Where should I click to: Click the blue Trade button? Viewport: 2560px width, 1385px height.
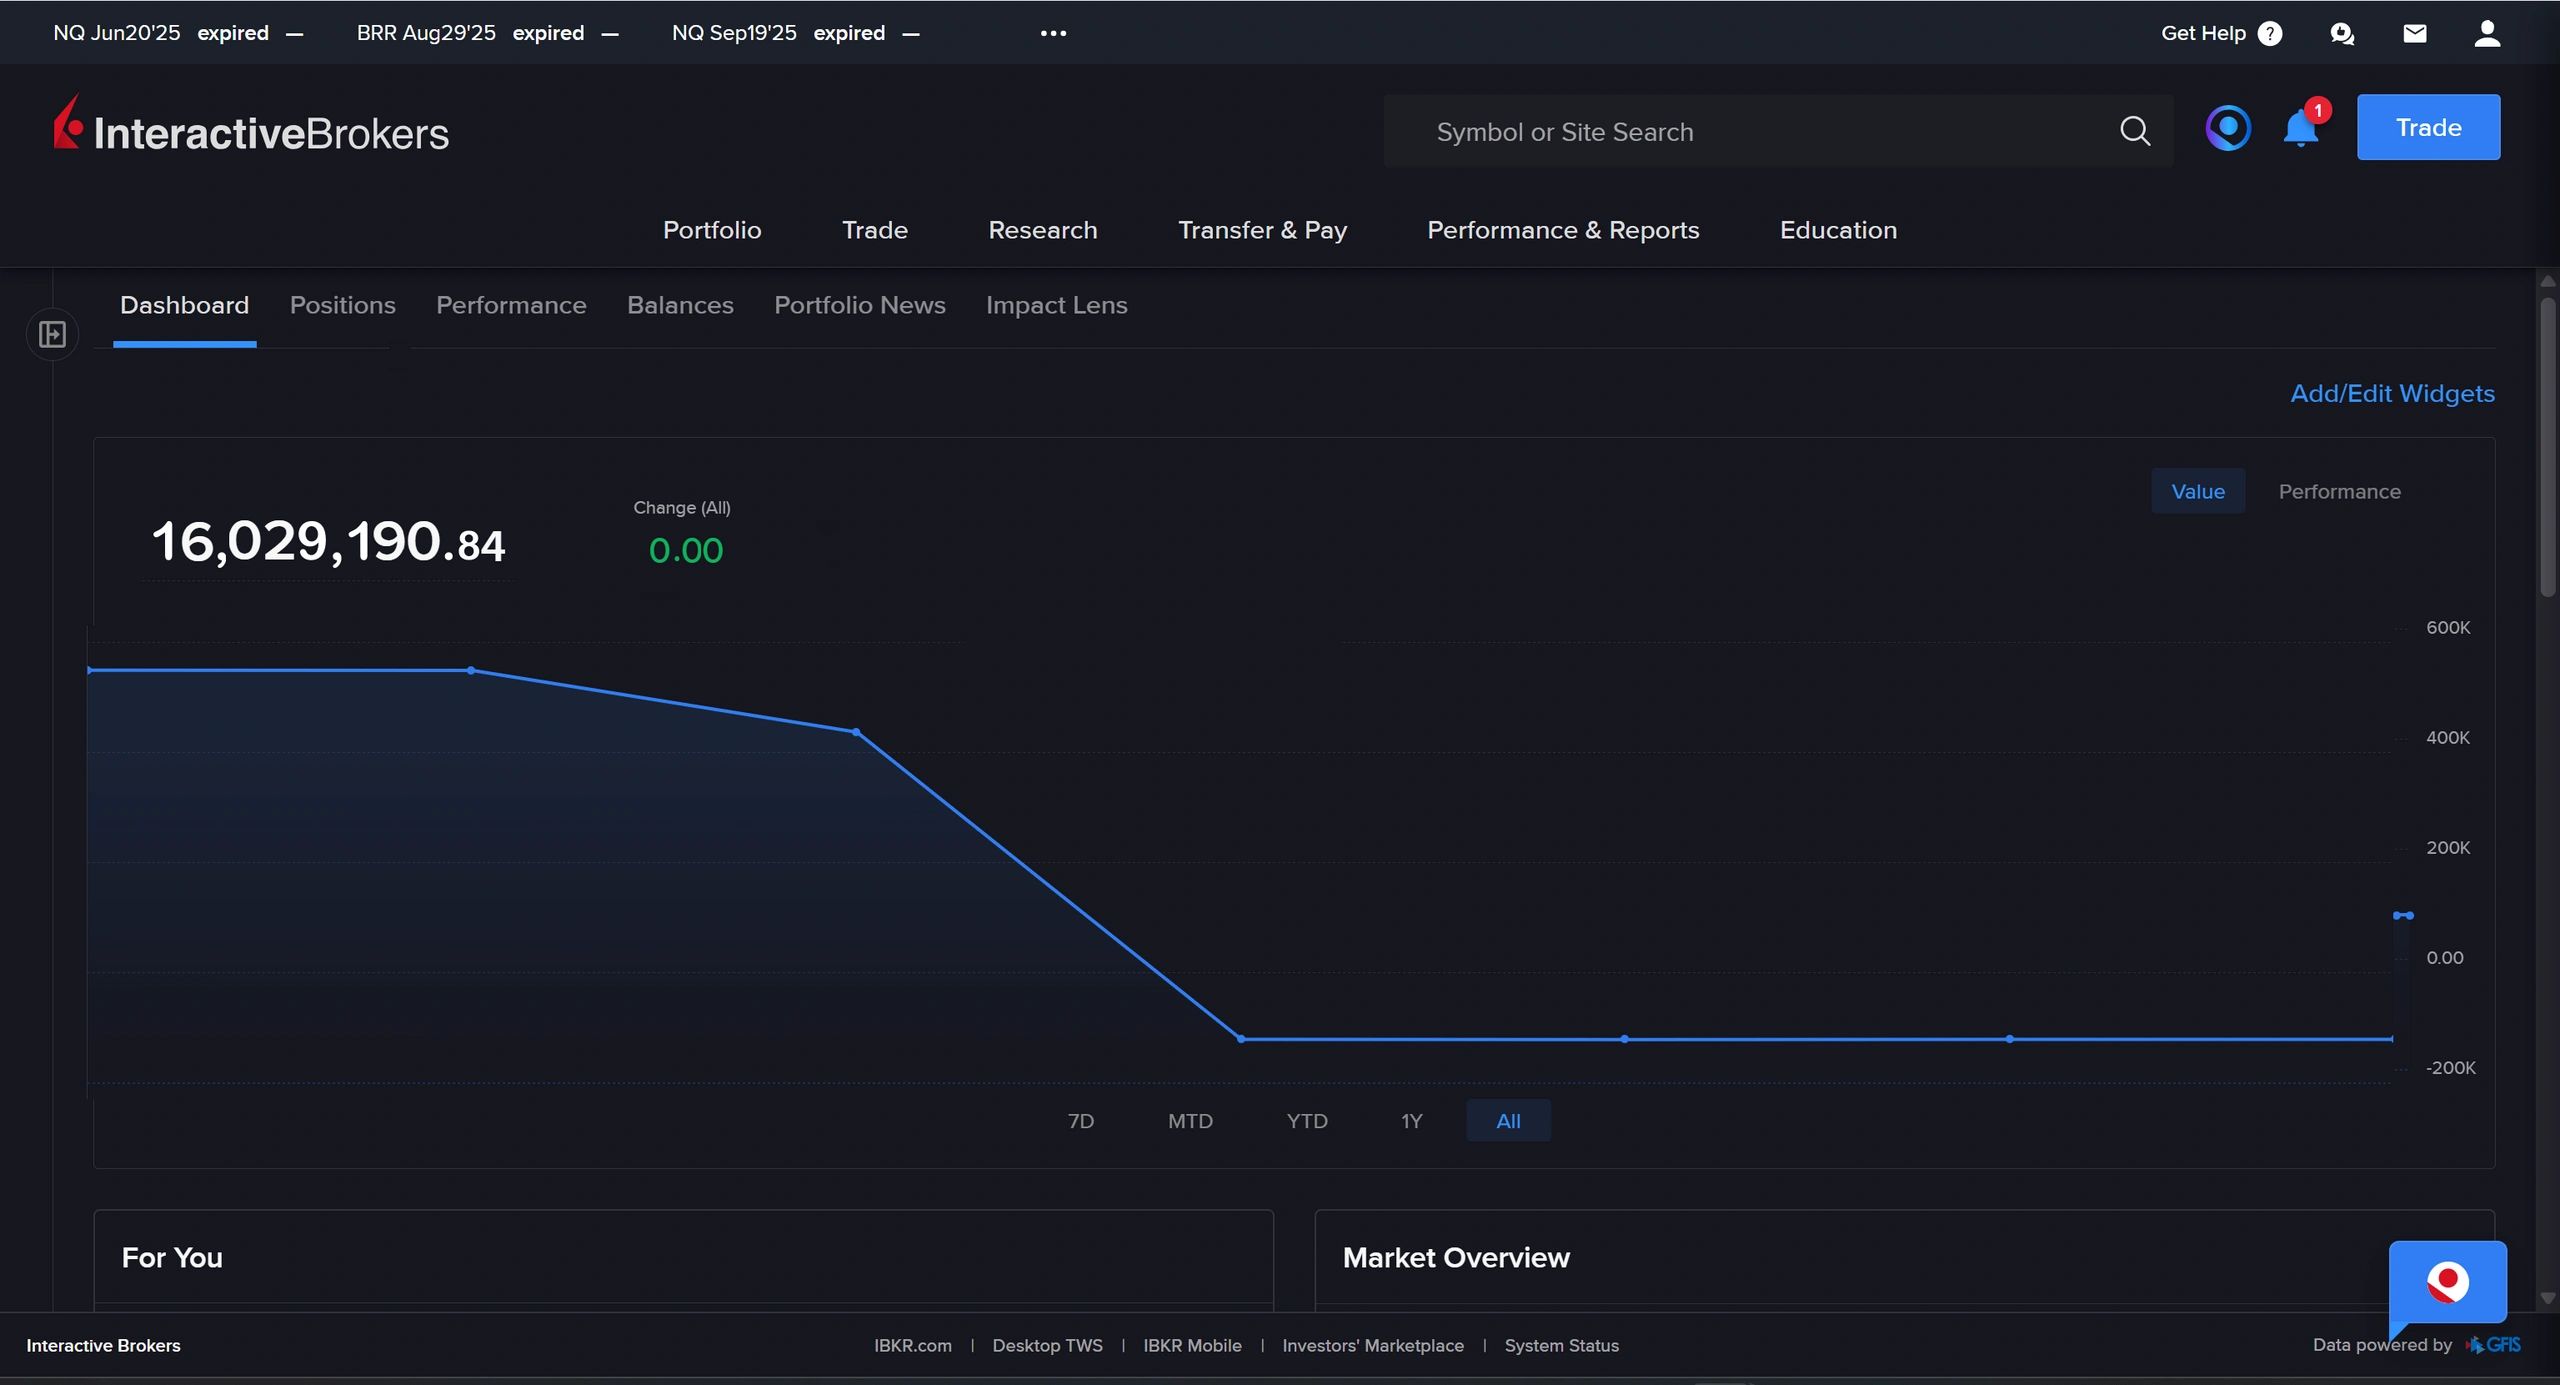click(x=2427, y=127)
